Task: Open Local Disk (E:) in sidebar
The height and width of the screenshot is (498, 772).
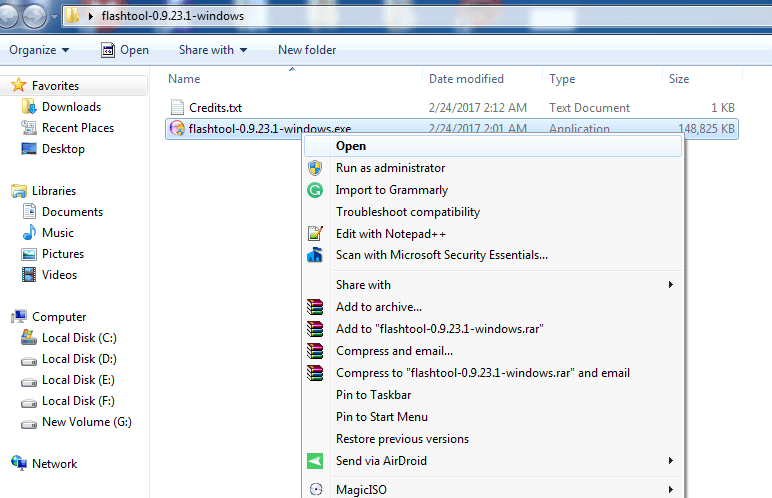Action: coord(78,380)
